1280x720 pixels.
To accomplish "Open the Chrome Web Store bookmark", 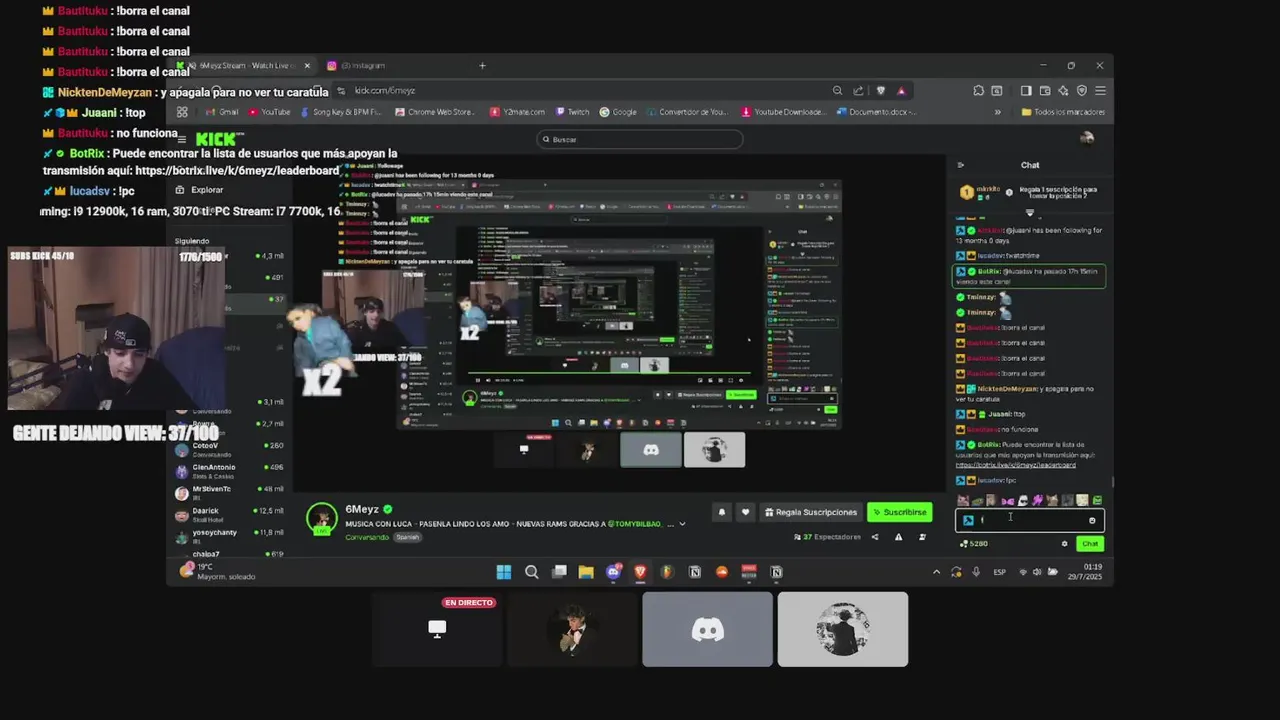I will tap(436, 112).
